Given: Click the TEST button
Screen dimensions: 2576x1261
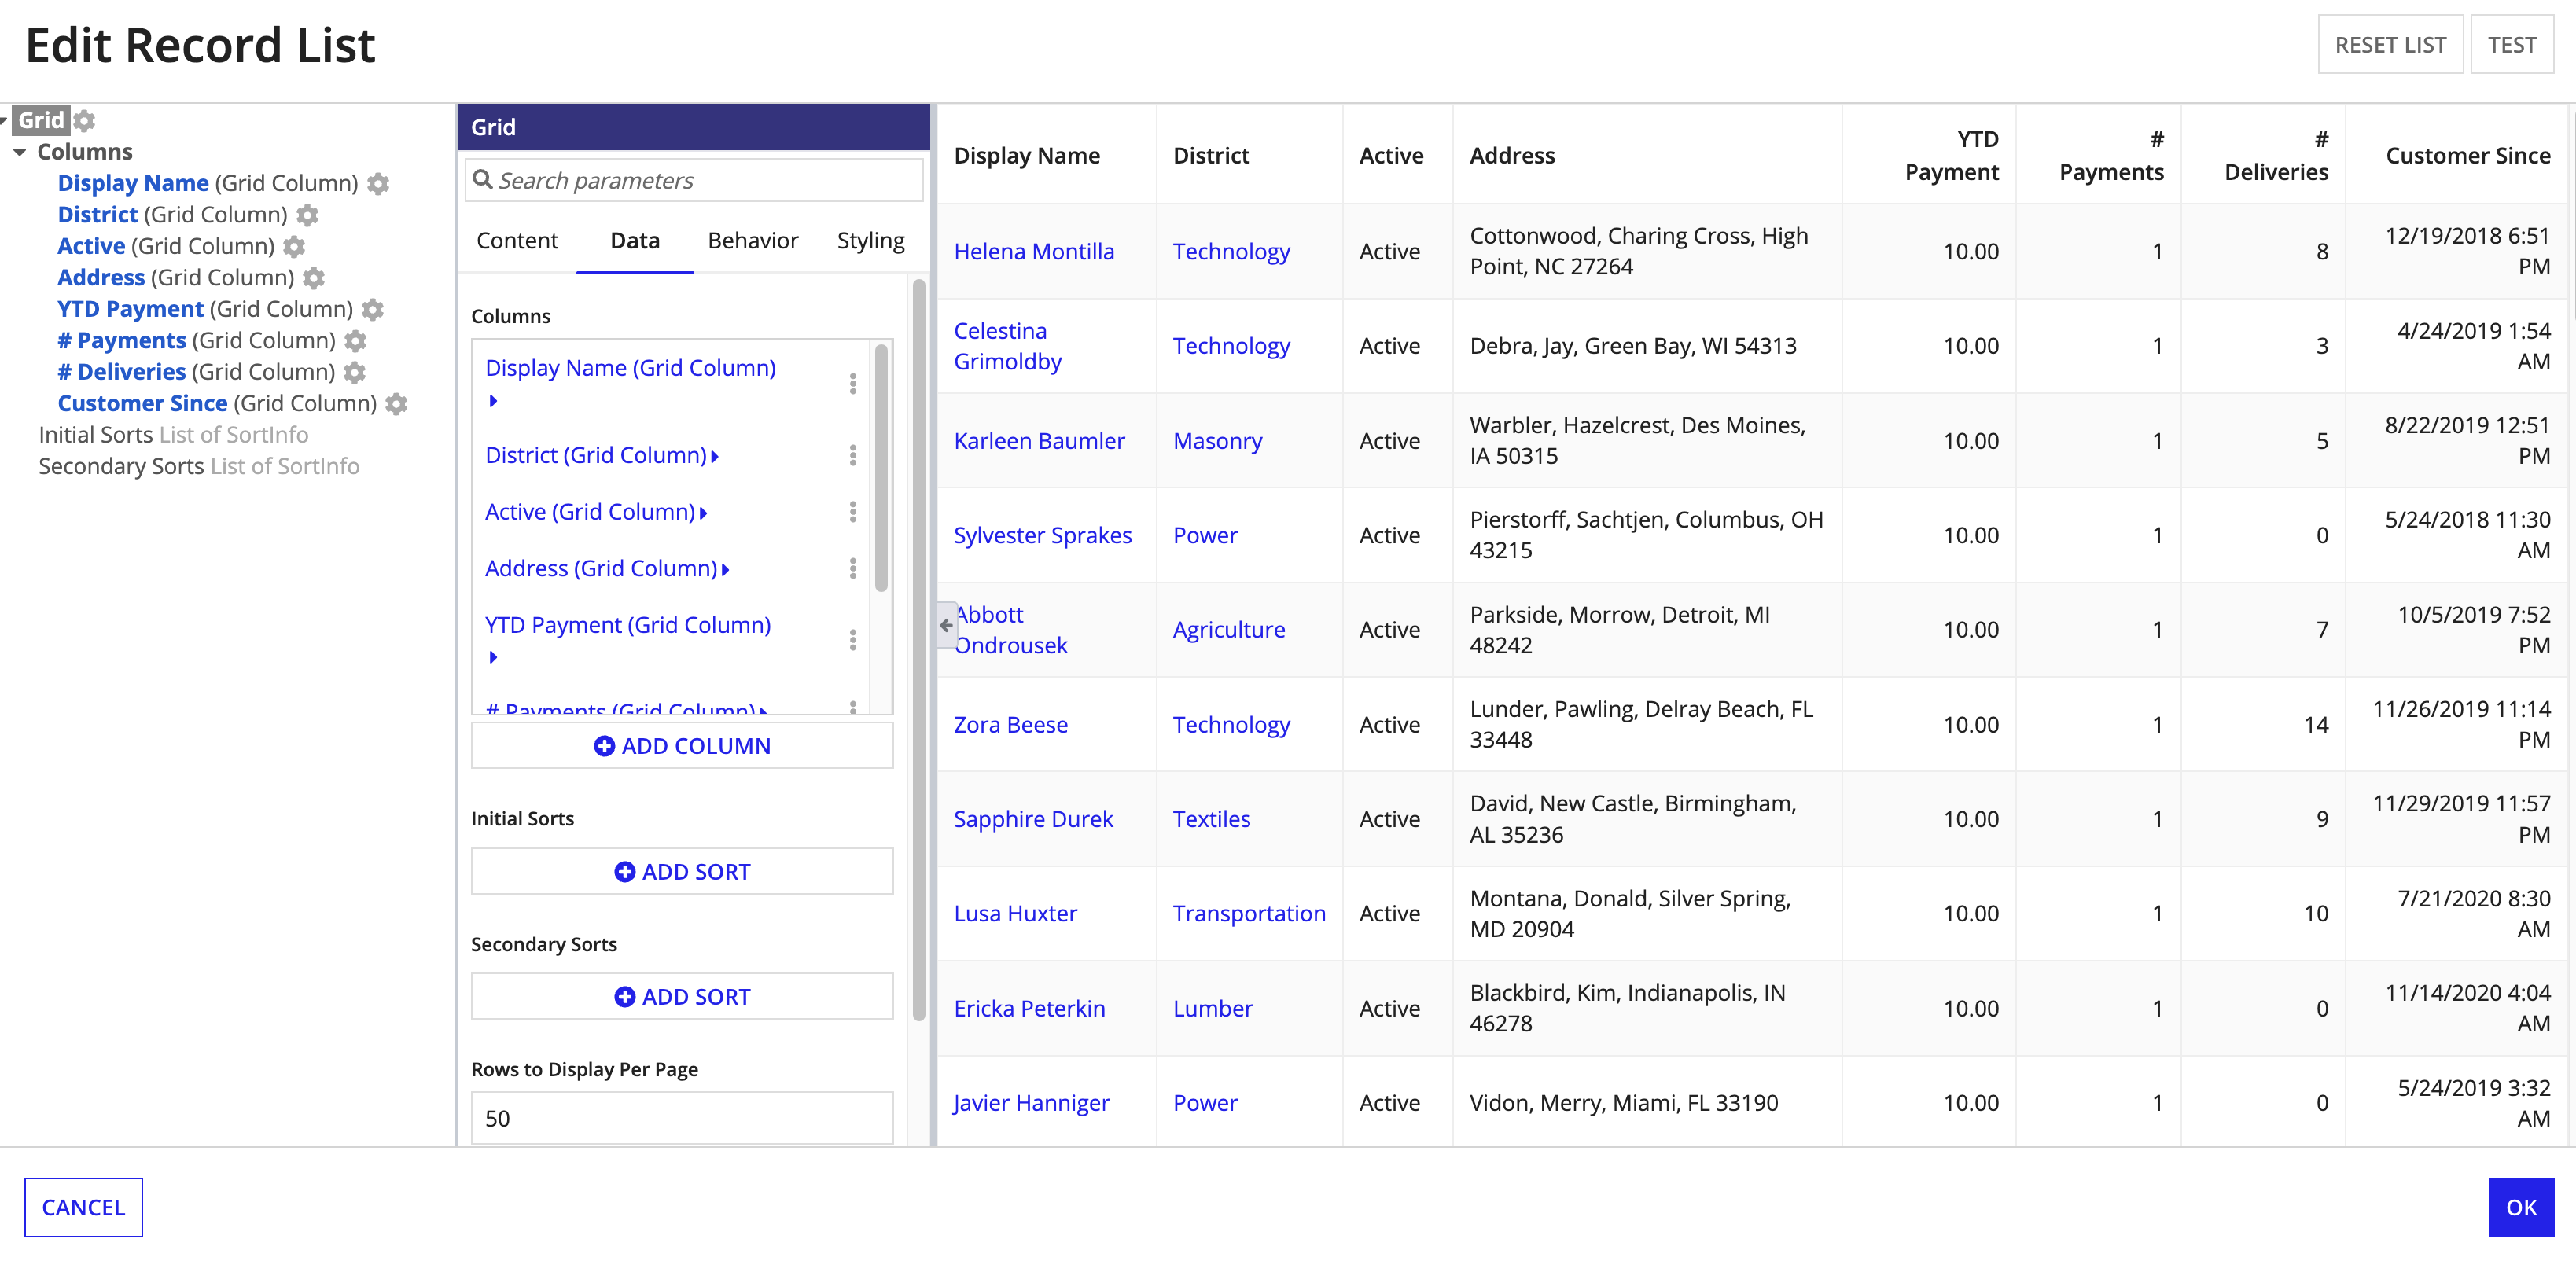Looking at the screenshot, I should tap(2512, 45).
